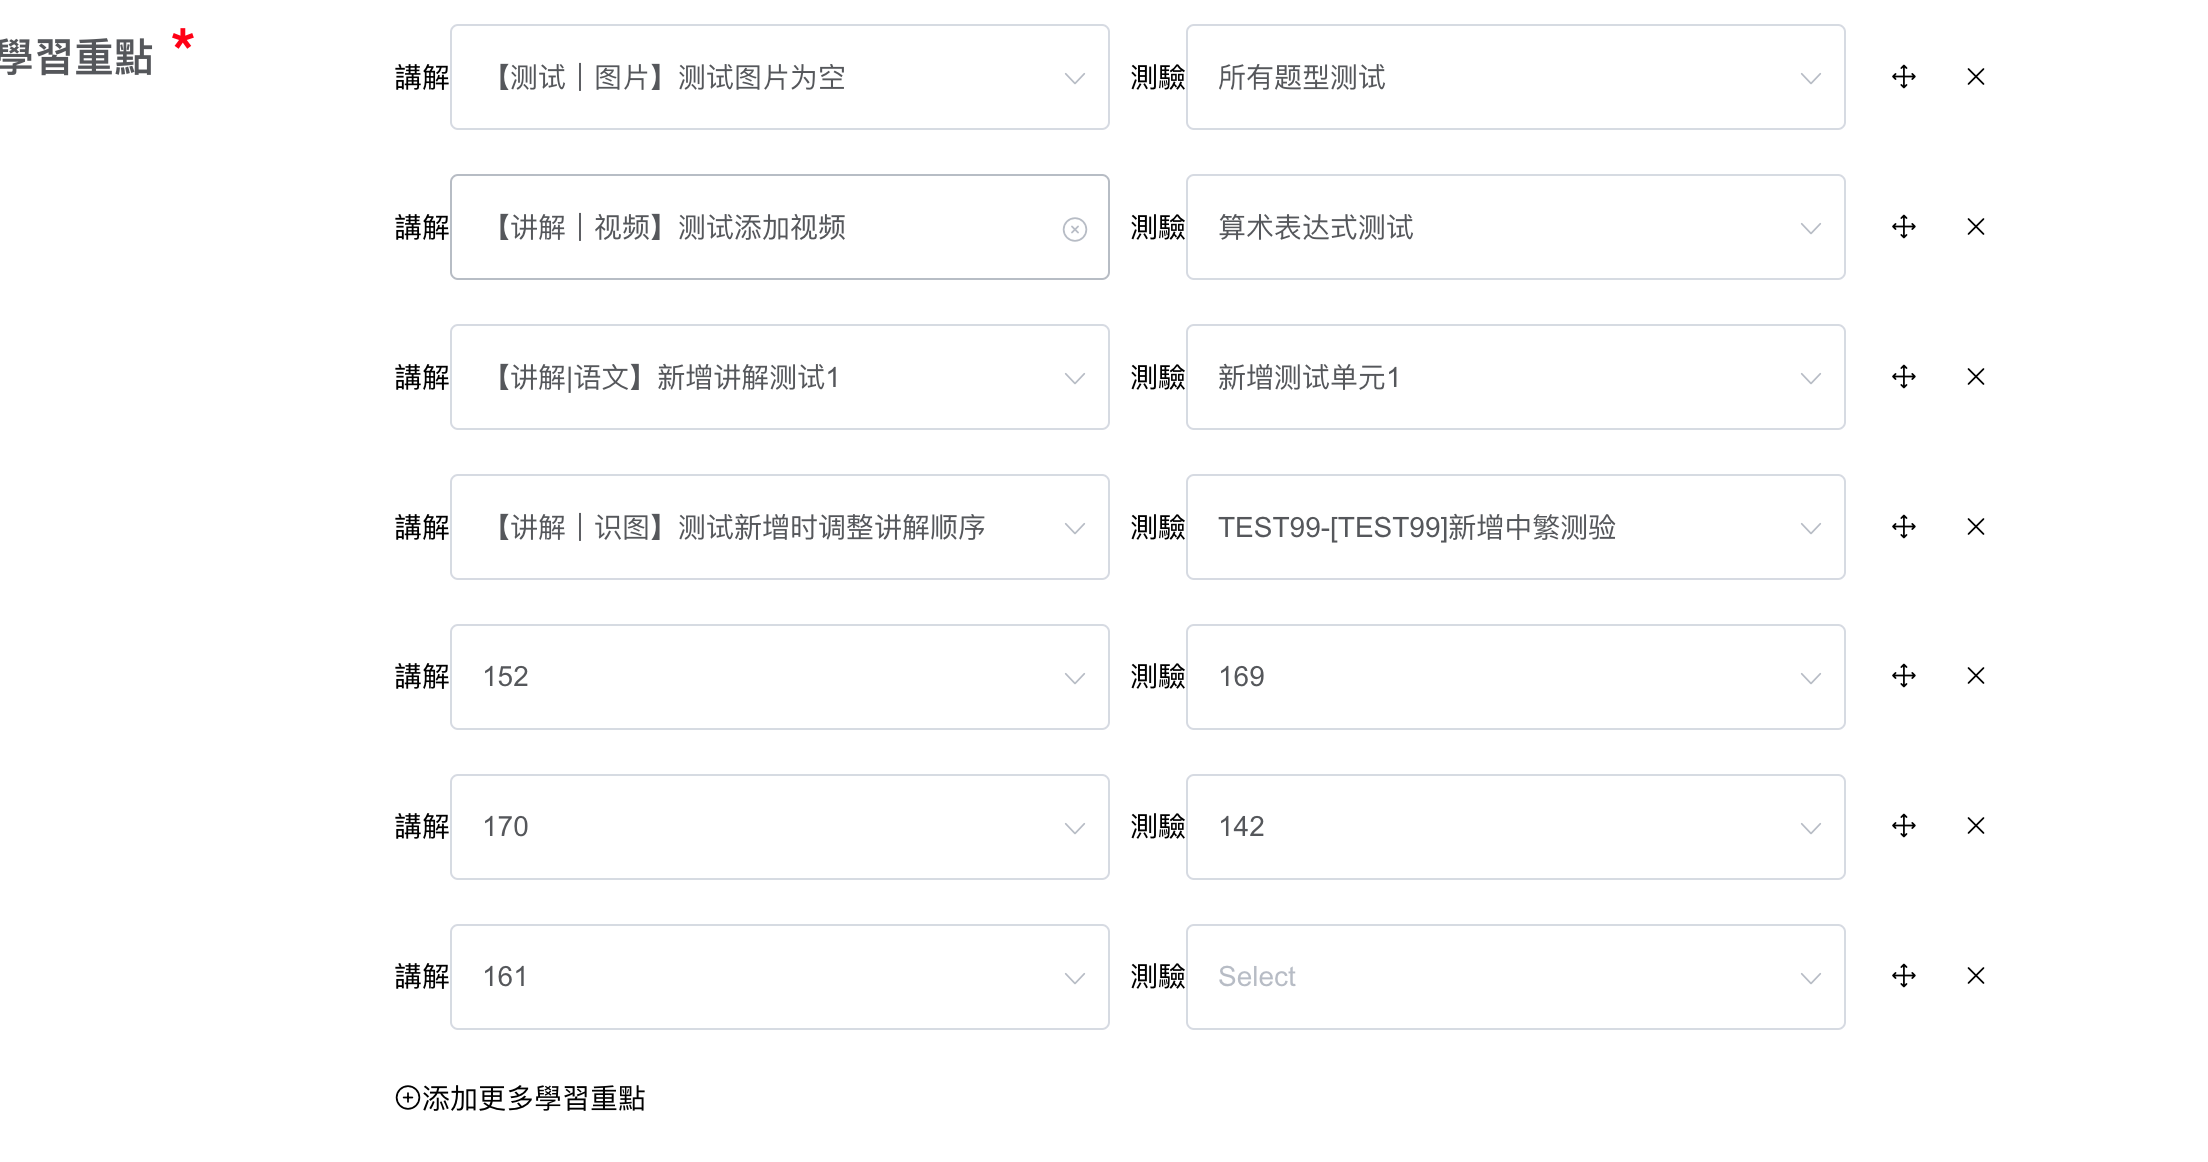The height and width of the screenshot is (1162, 2208).
Task: Open the 測試新增时调整讲解顺序 dropdown
Action: coord(779,527)
